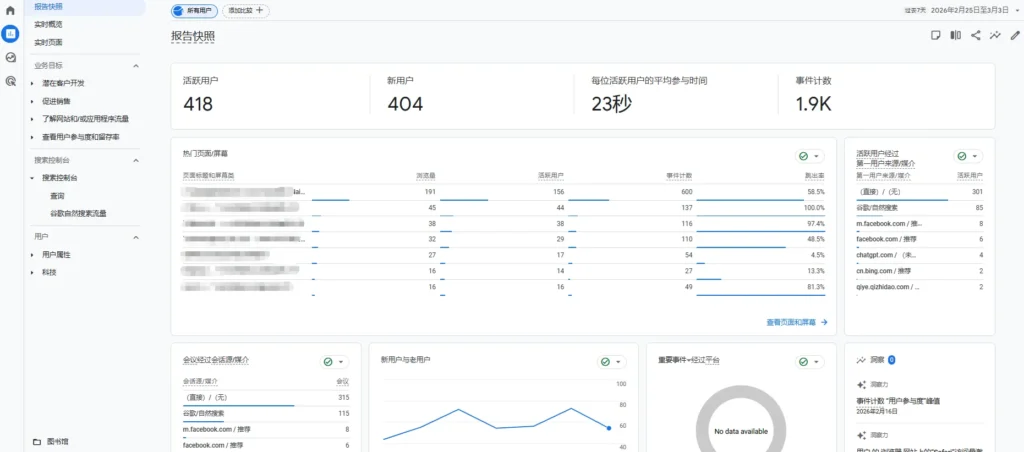Click 洞察 count badge 0

pyautogui.click(x=891, y=360)
